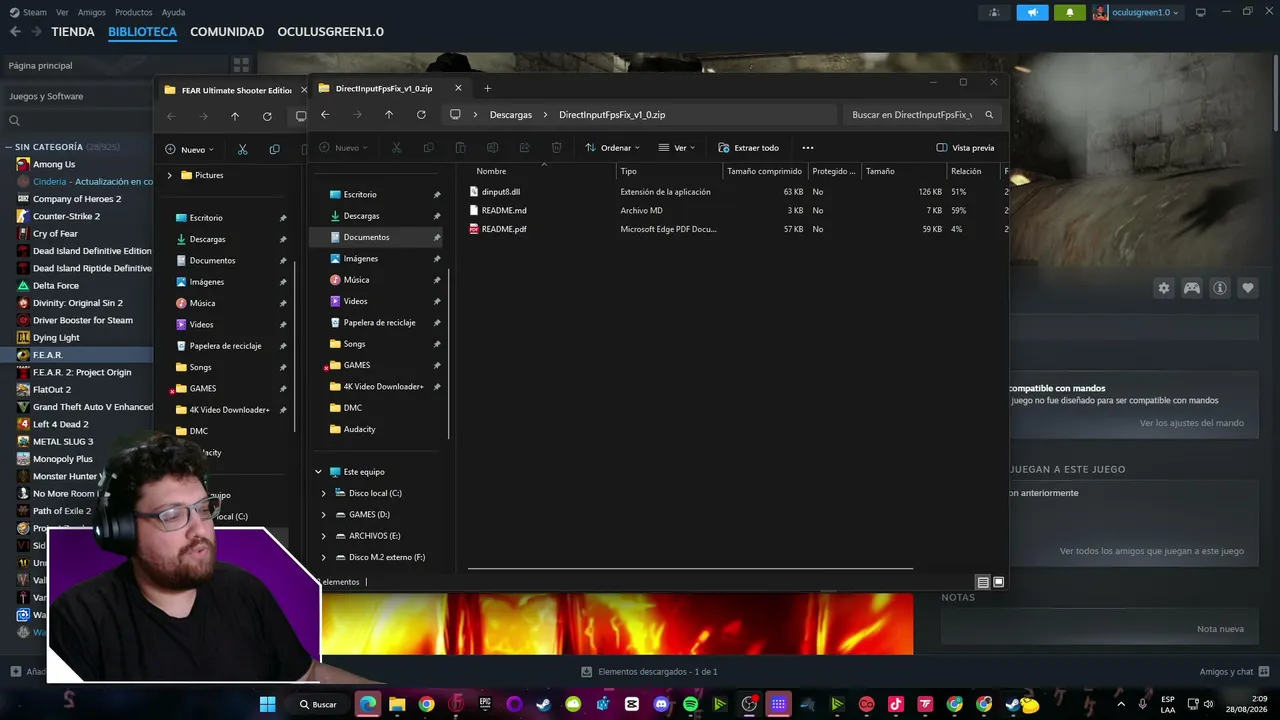This screenshot has width=1280, height=720.
Task: Open the Amigos menu in Steam
Action: 91,12
